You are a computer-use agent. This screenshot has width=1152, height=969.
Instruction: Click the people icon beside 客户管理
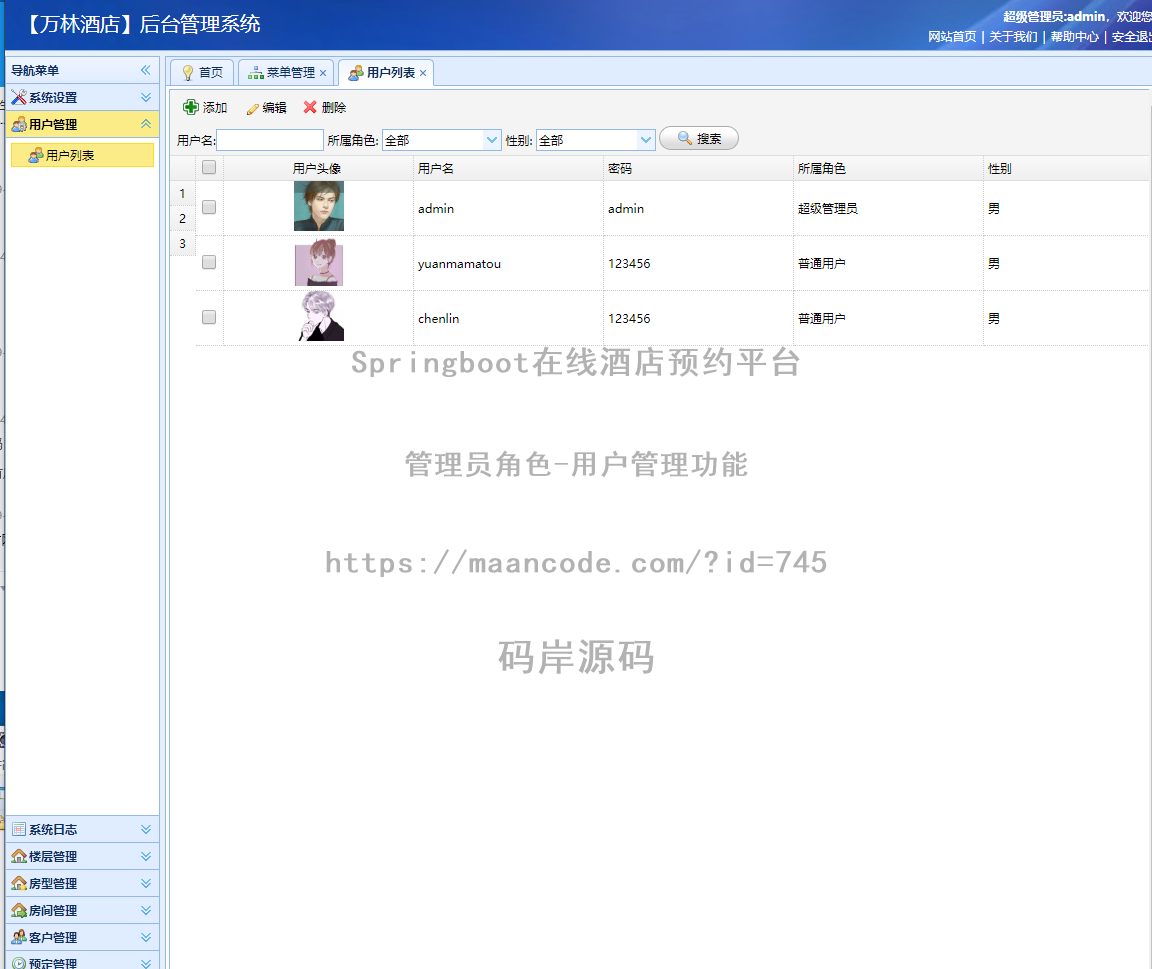(x=19, y=937)
